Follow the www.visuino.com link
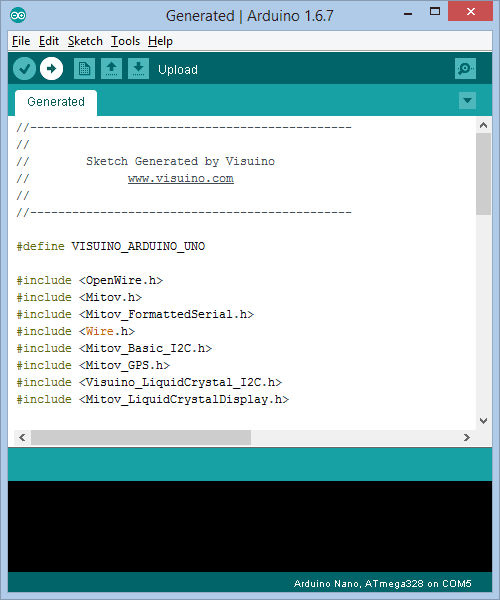The height and width of the screenshot is (600, 500). tap(181, 179)
